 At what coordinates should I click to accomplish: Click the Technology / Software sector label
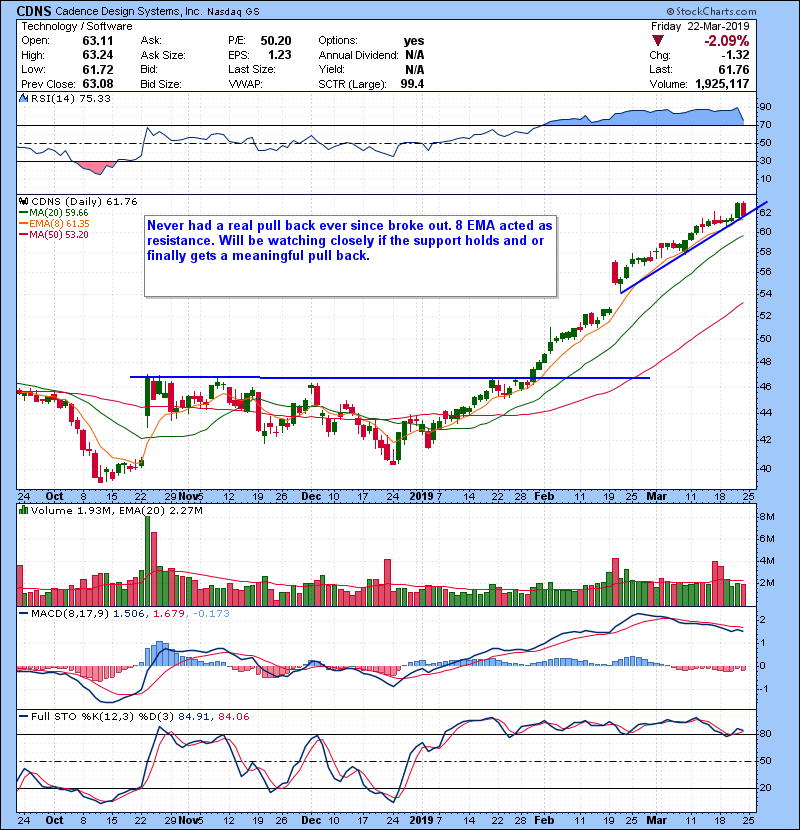(77, 26)
